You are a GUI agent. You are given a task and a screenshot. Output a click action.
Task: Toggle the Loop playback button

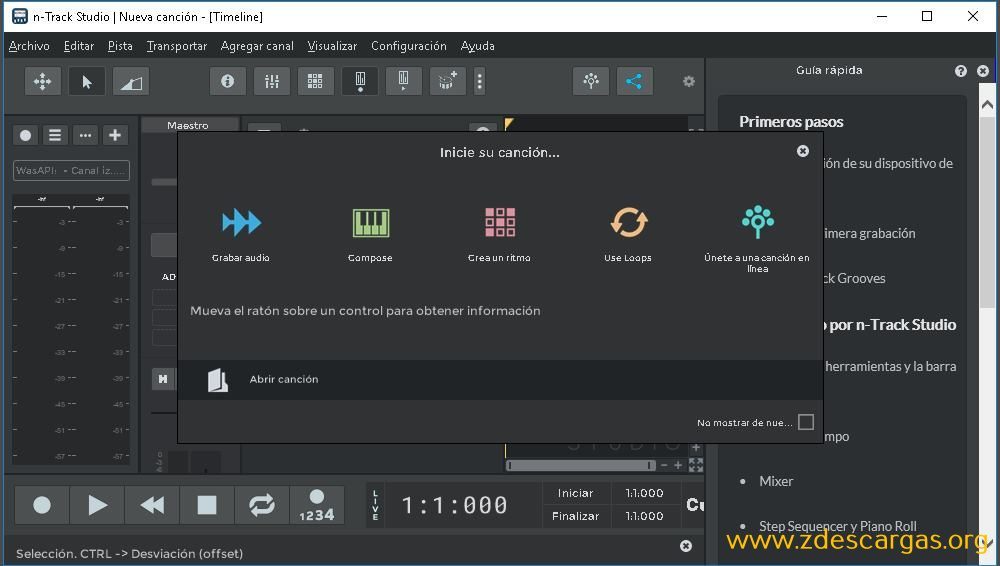click(x=261, y=505)
